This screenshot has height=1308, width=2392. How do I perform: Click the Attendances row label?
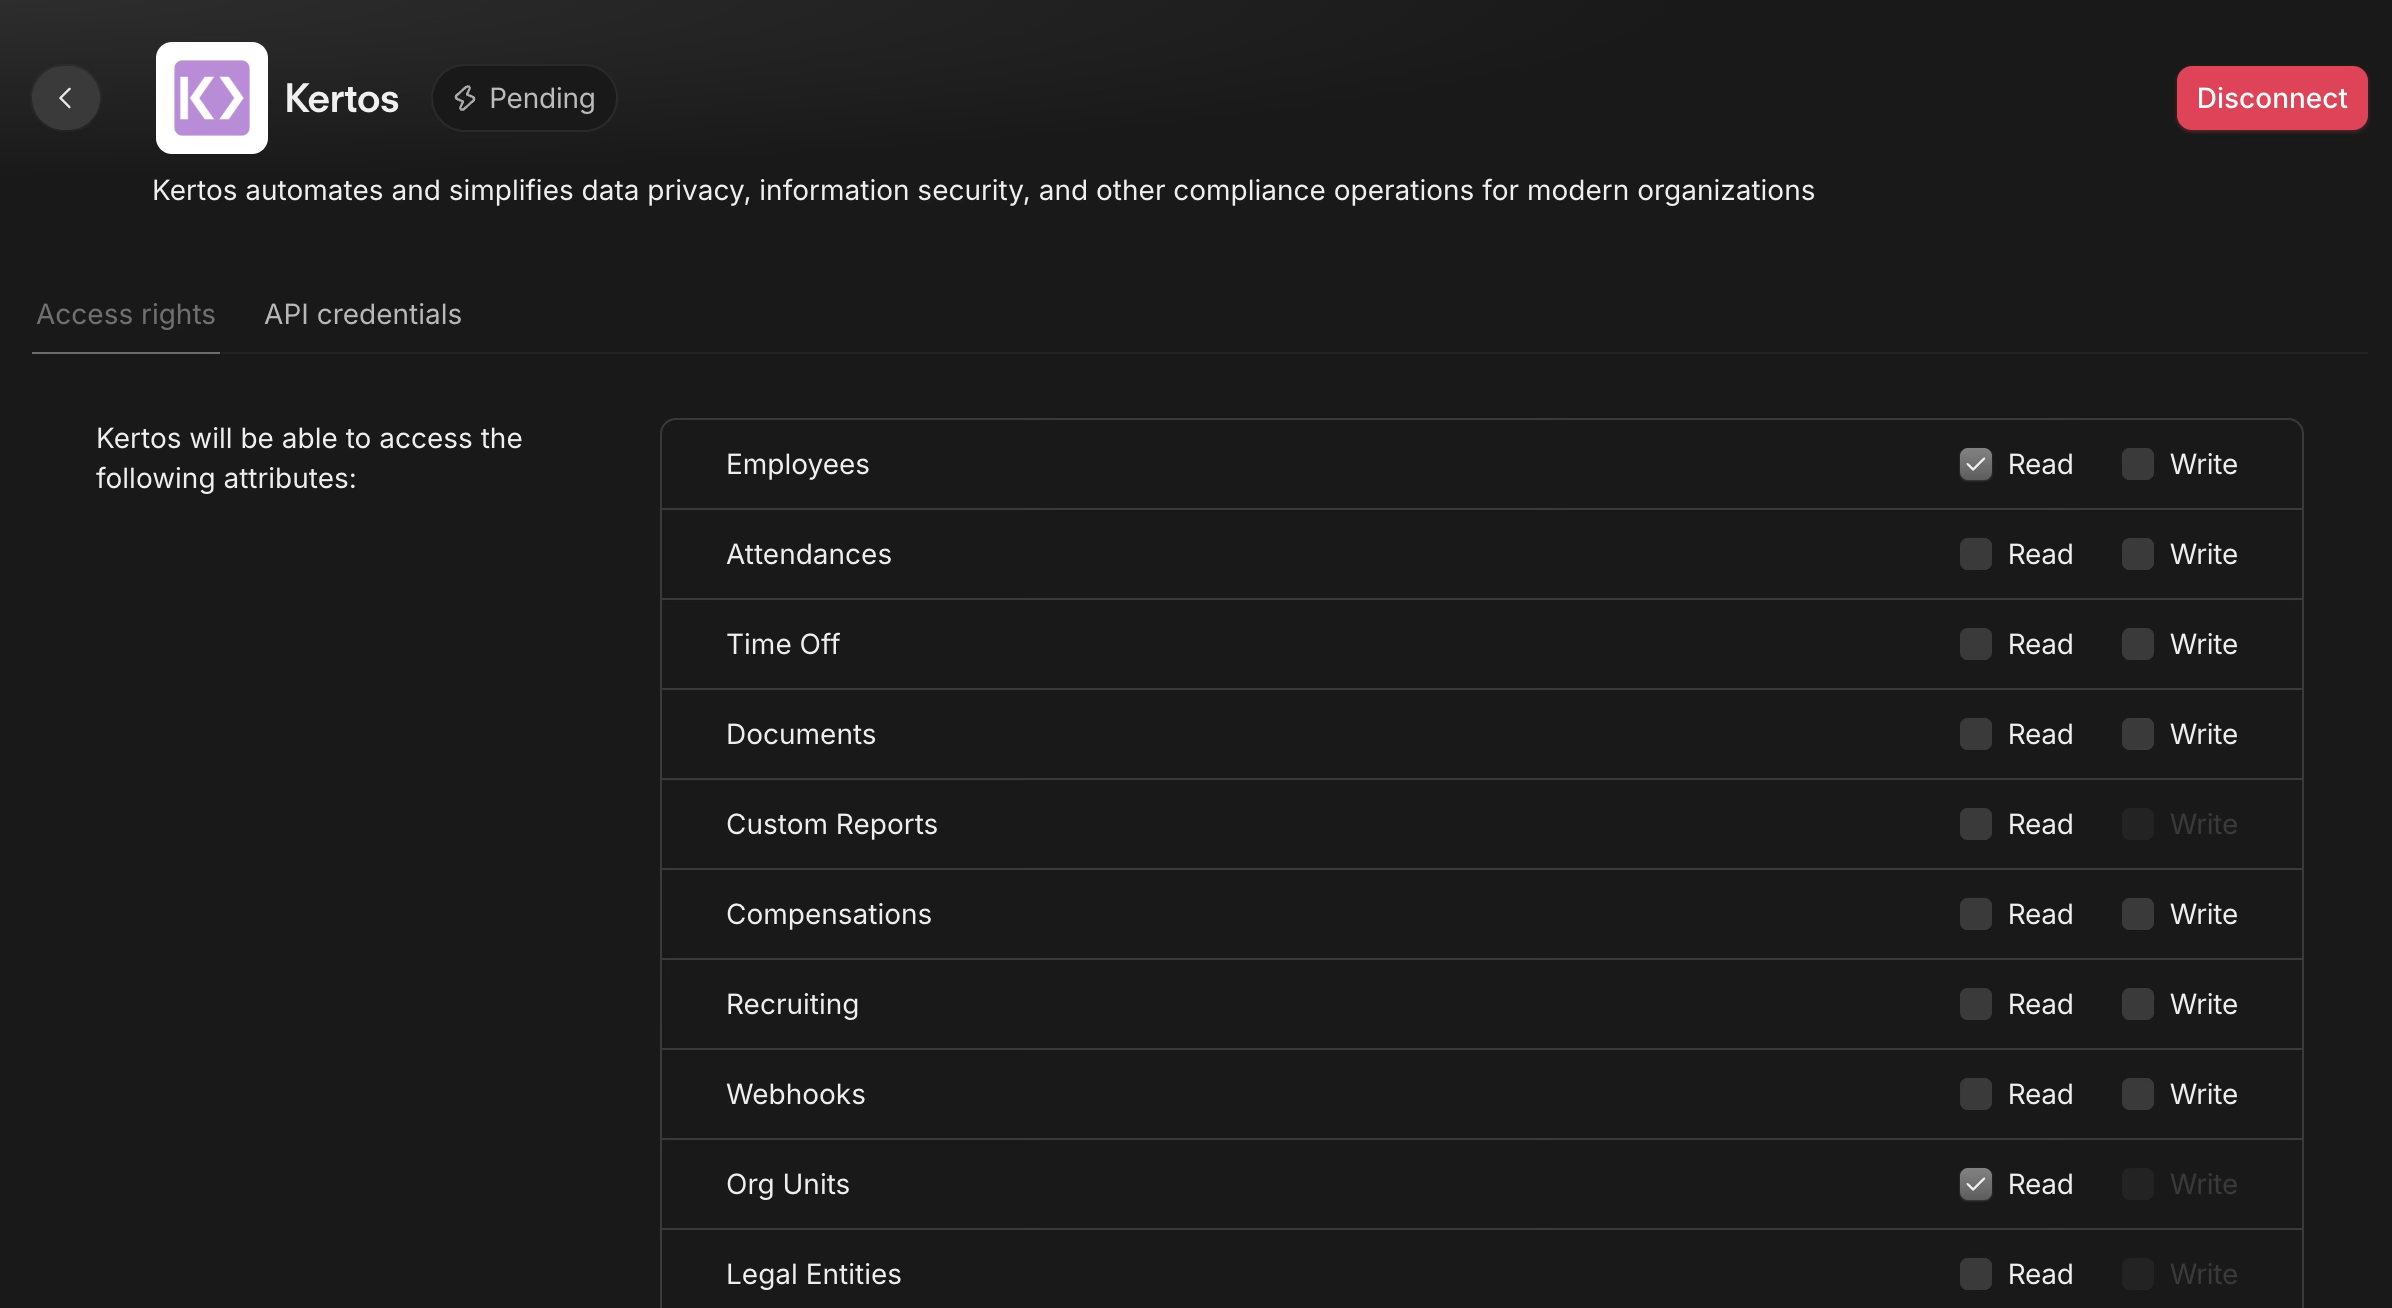[808, 554]
